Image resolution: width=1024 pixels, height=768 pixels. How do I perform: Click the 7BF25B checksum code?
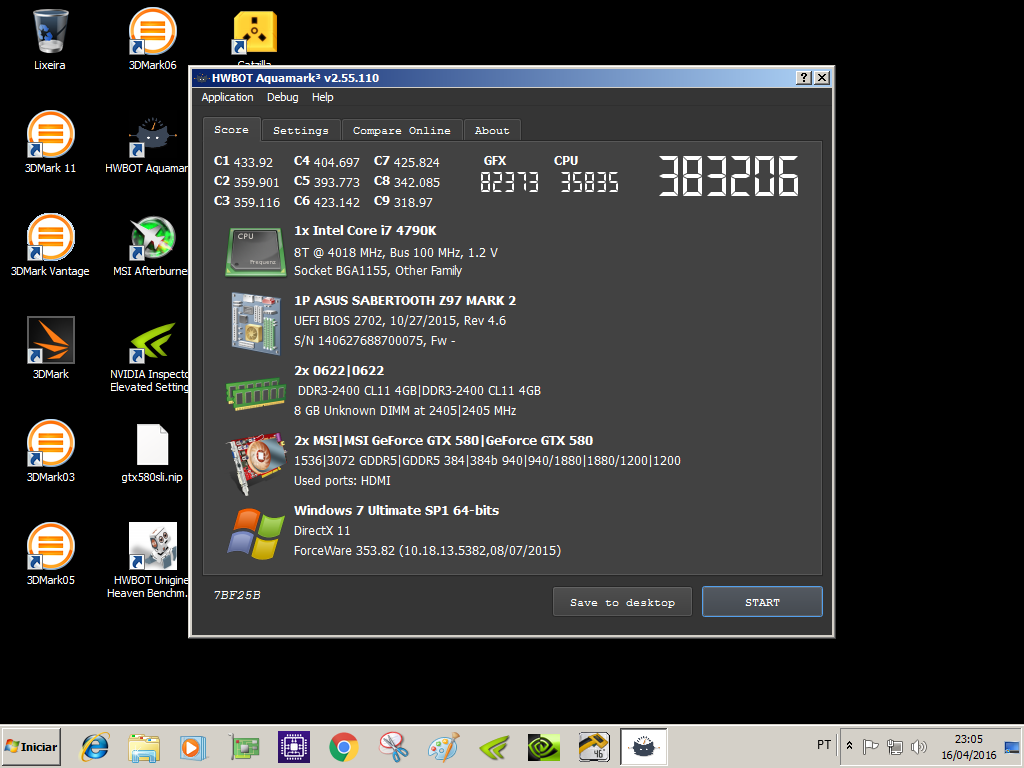coord(237,595)
